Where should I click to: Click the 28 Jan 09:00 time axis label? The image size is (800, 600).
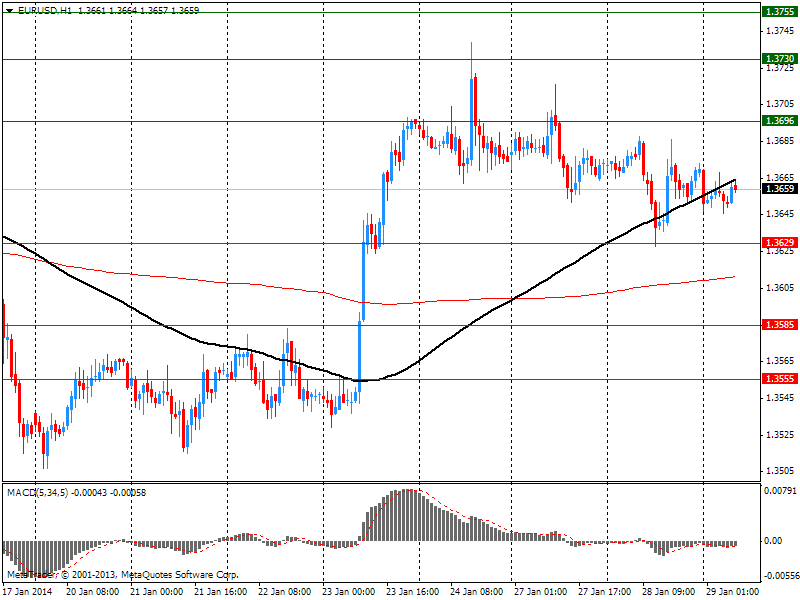pyautogui.click(x=668, y=592)
